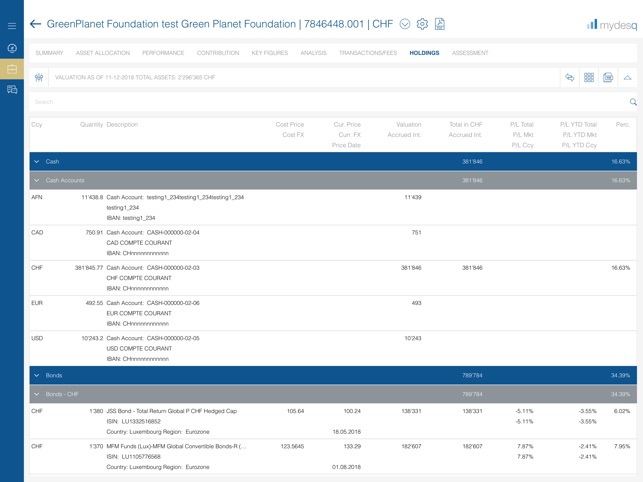The height and width of the screenshot is (482, 643).
Task: Collapse the Bonds - CHF subgroup
Action: (x=37, y=394)
